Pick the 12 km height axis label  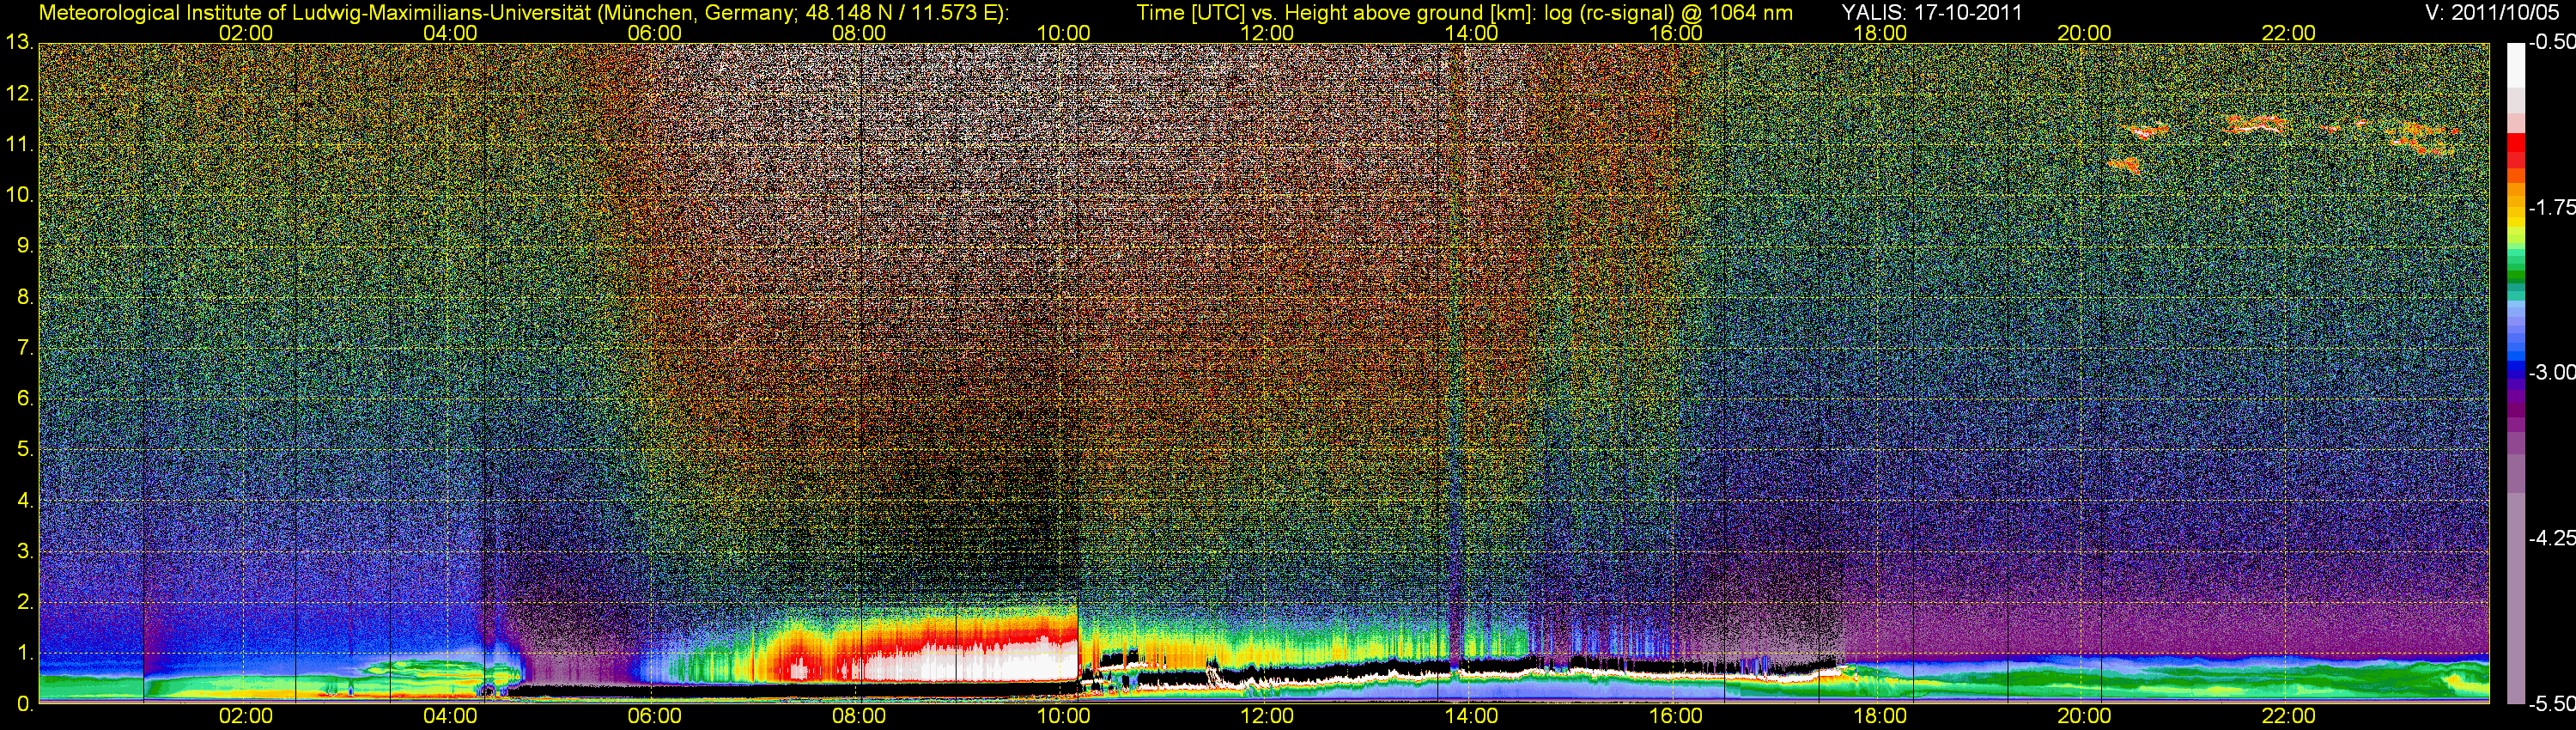(x=20, y=94)
